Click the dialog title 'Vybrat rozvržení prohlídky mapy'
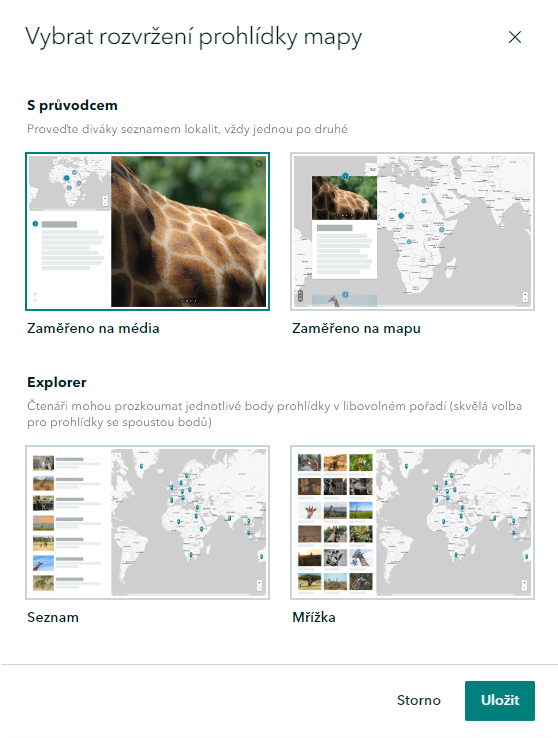The height and width of the screenshot is (738, 558). click(x=193, y=37)
